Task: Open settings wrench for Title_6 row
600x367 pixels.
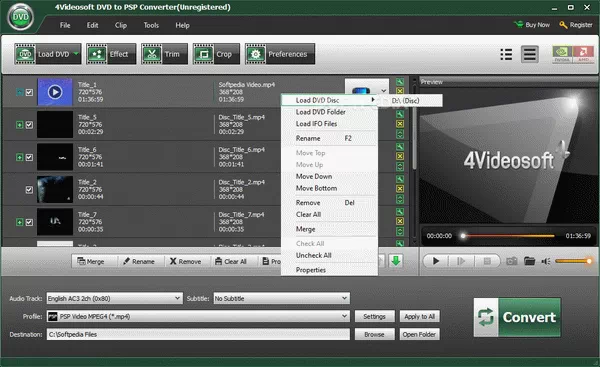Action: pos(400,147)
